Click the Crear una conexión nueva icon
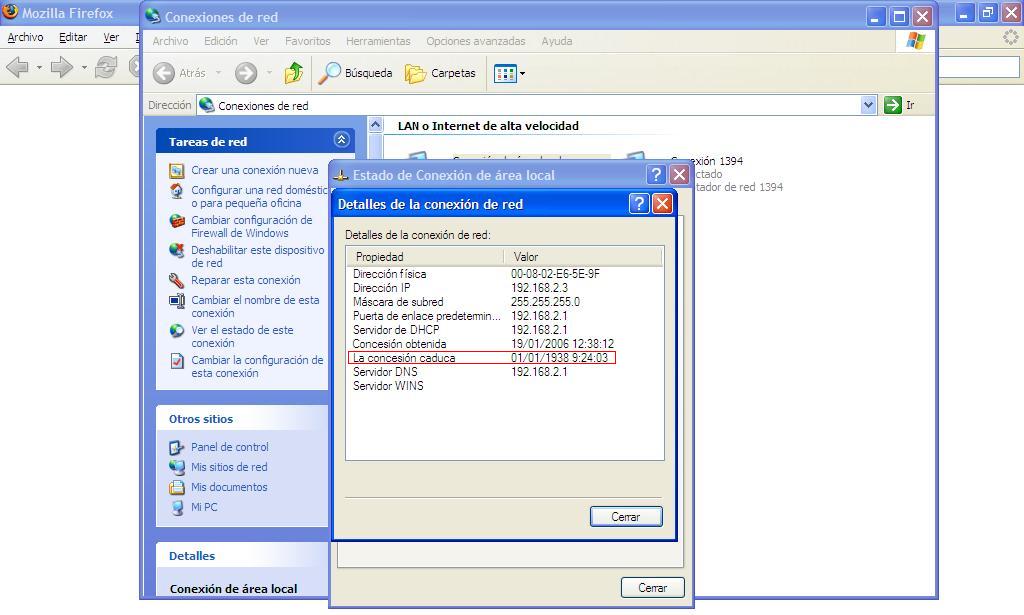Screen dimensions: 1024x615 click(177, 170)
